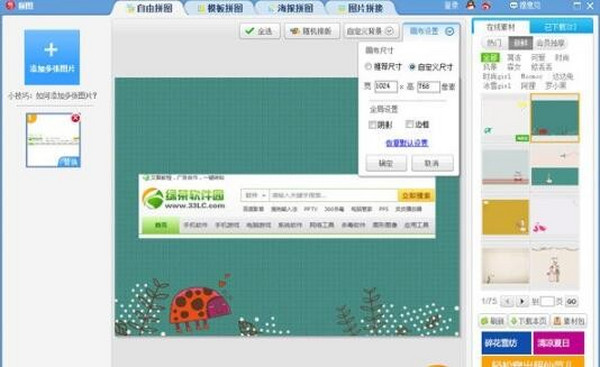This screenshot has height=367, width=600.
Task: Click the 随机排版 random layout button
Action: (311, 31)
